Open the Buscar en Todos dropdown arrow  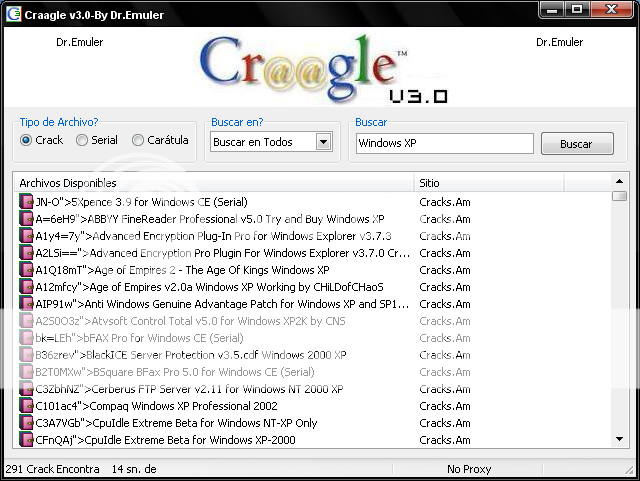(323, 142)
